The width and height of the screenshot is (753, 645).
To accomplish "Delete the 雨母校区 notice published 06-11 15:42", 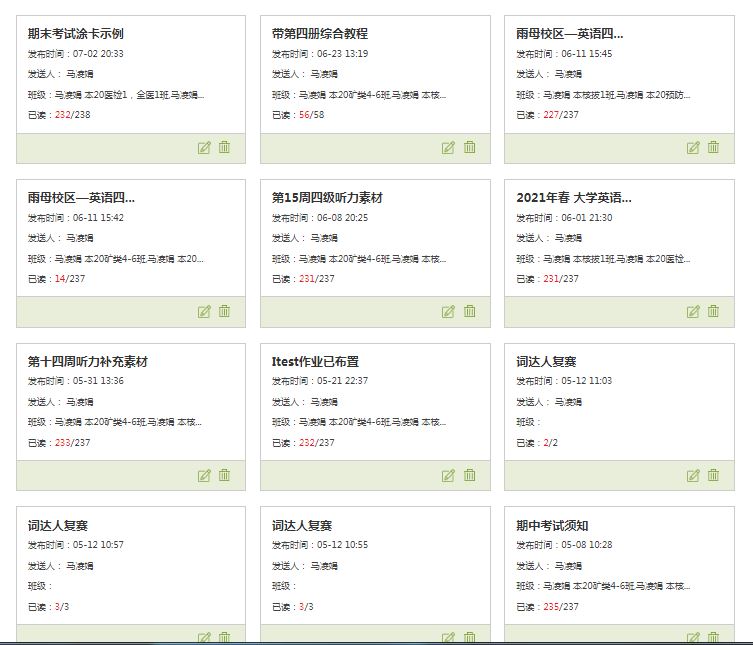I will click(224, 311).
